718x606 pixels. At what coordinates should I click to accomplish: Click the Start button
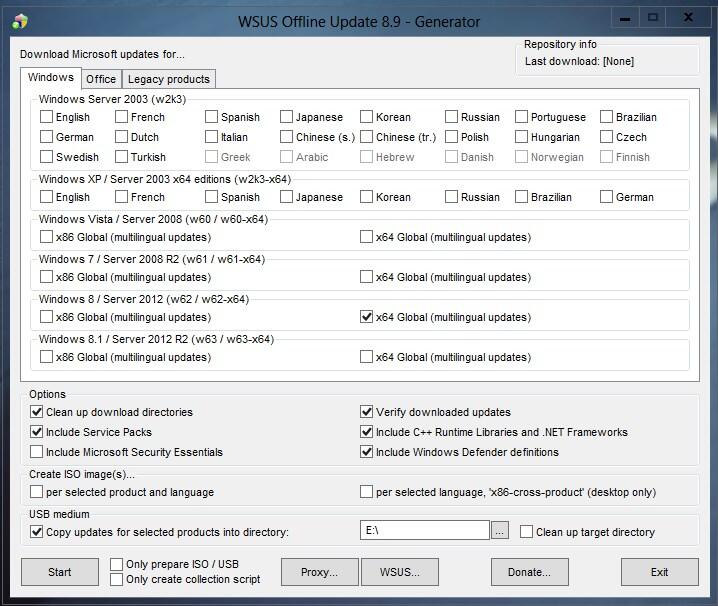click(x=60, y=572)
